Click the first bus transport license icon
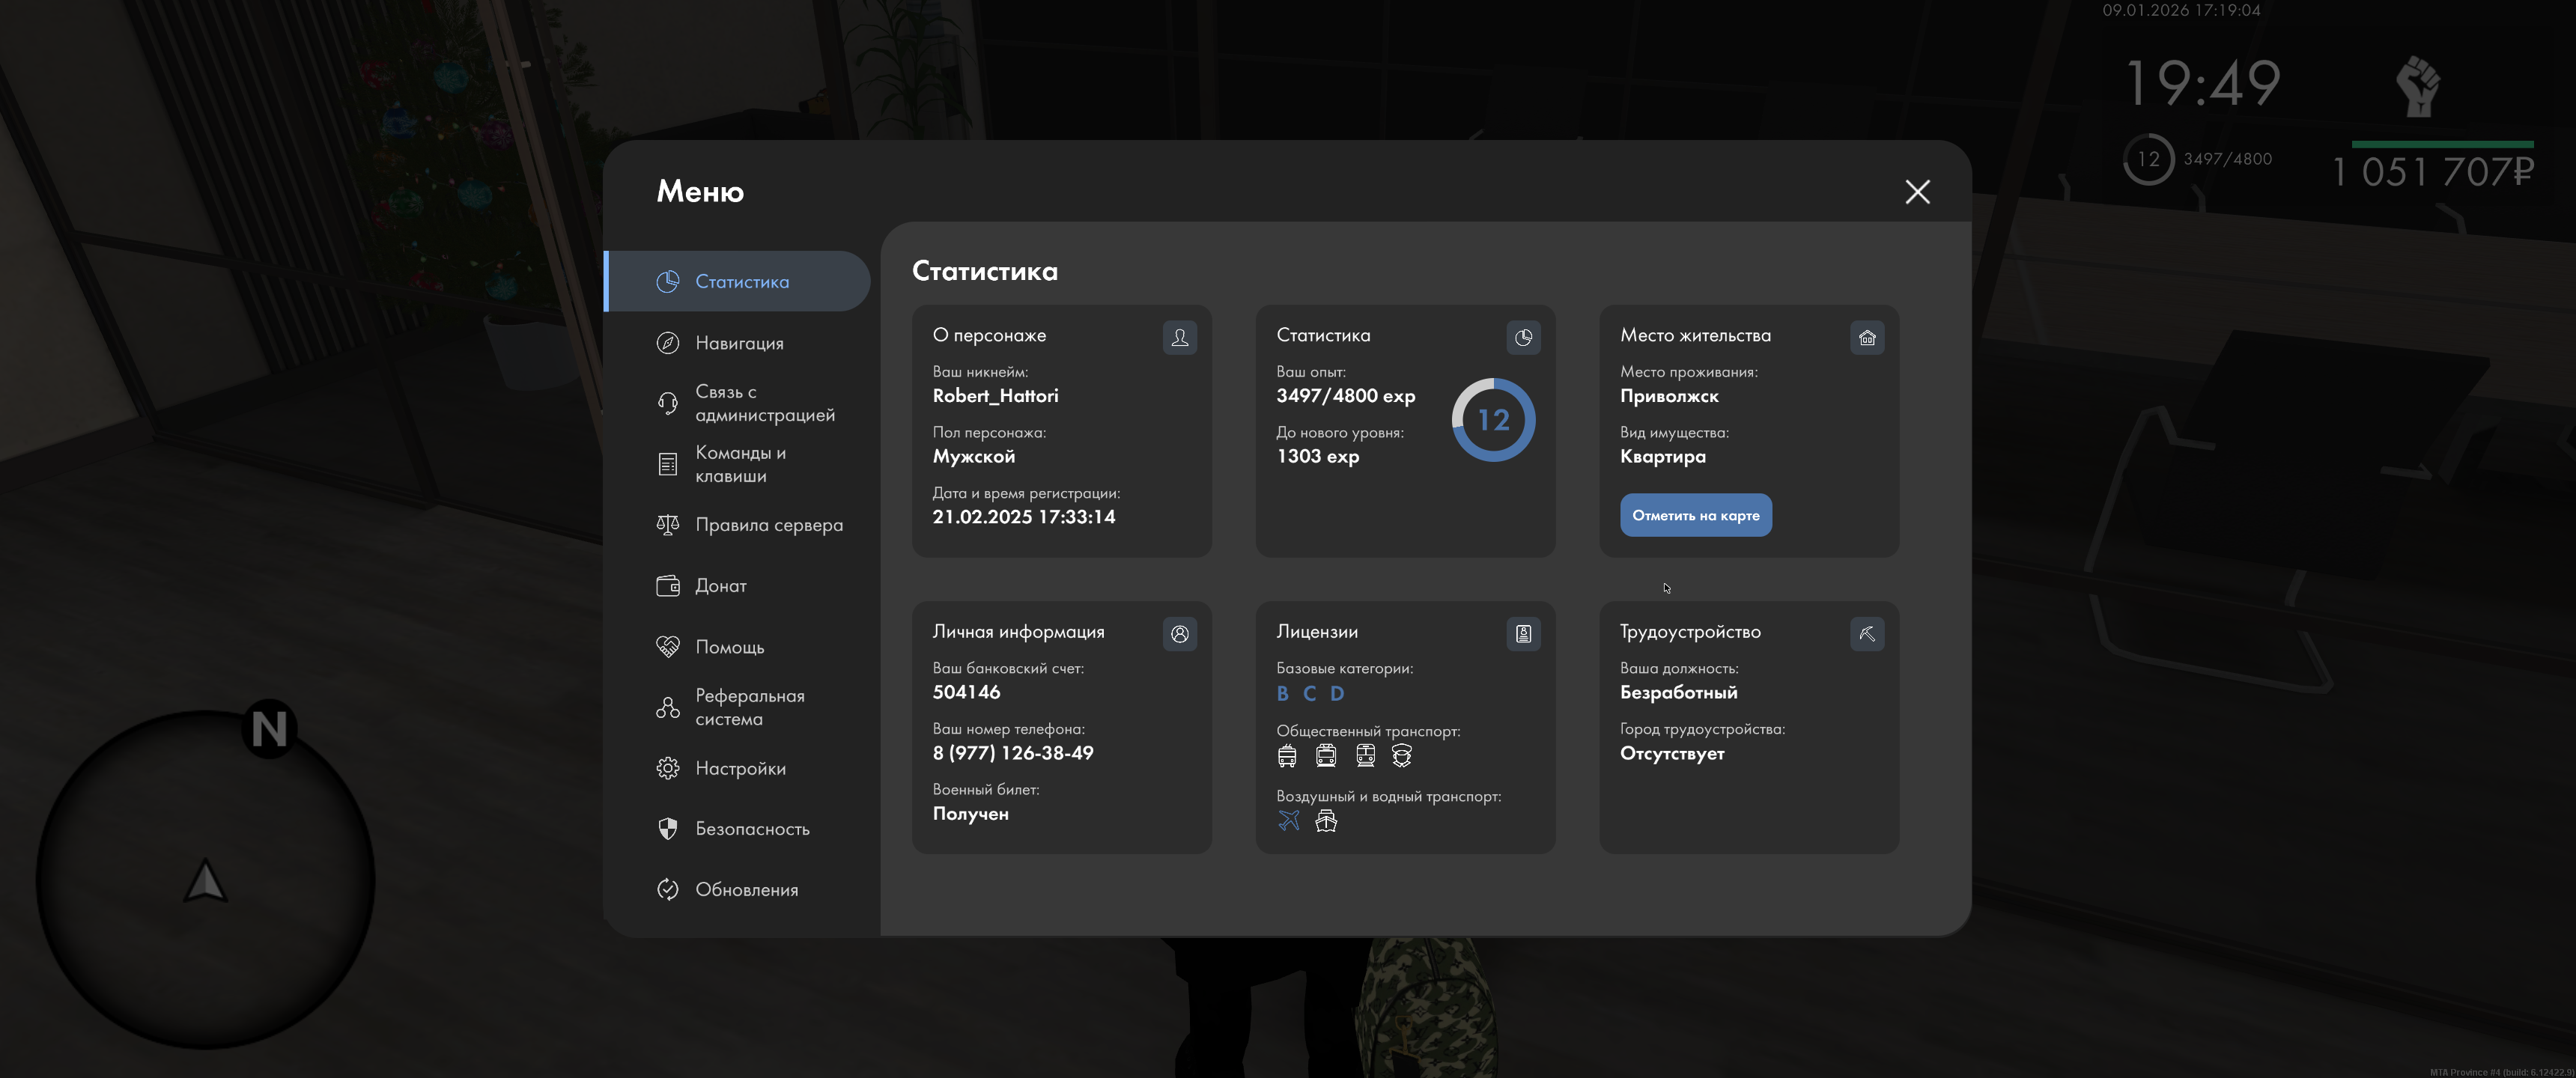 coord(1287,756)
